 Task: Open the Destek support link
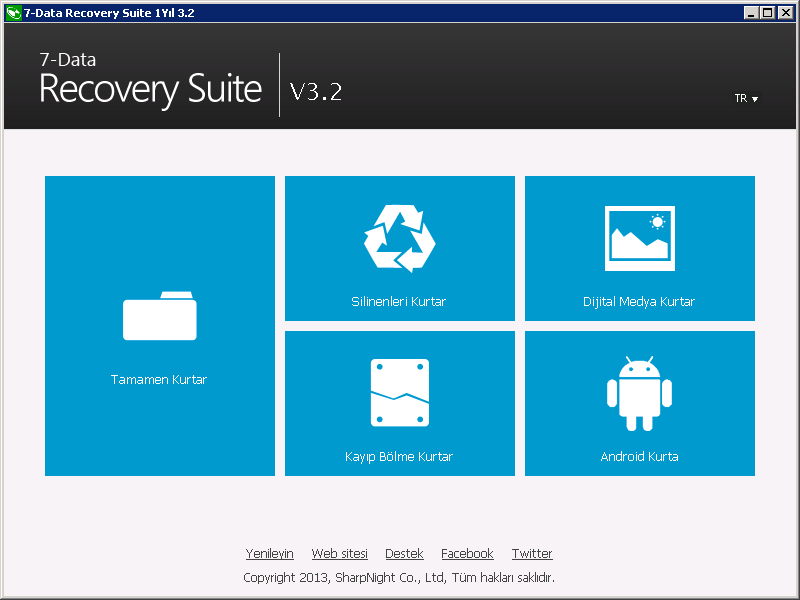404,554
